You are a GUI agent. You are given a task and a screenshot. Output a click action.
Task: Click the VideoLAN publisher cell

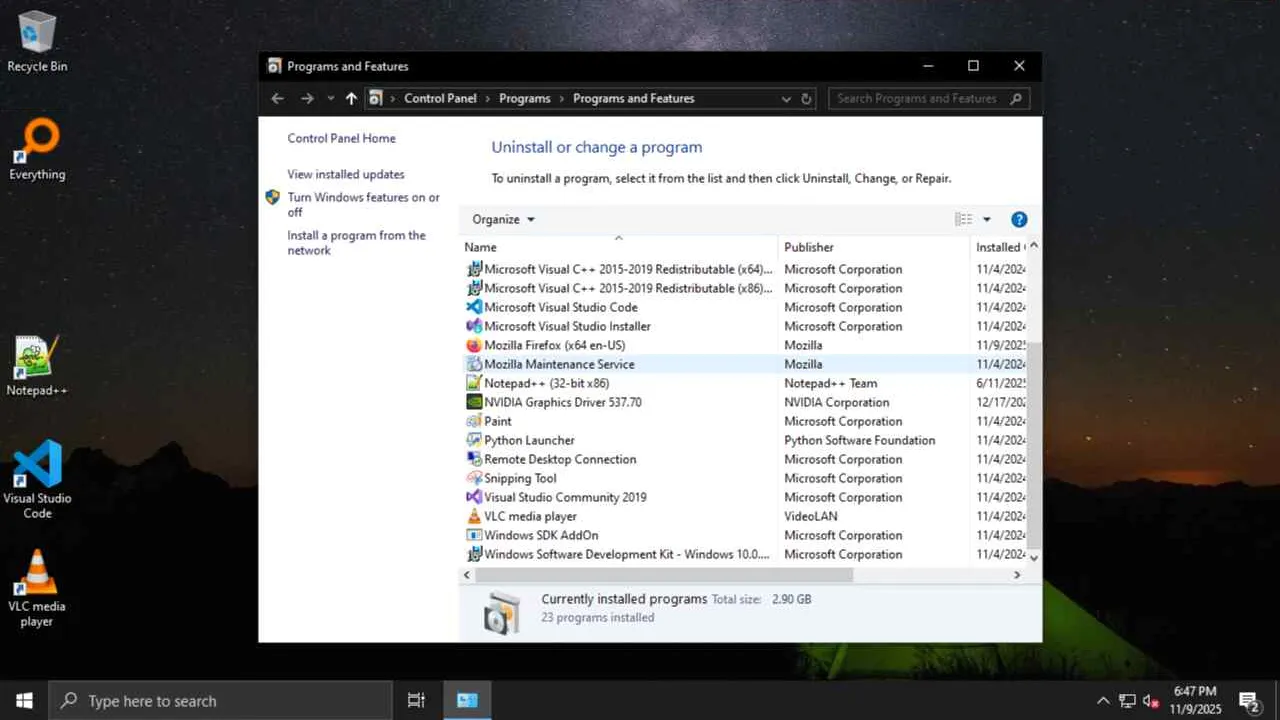(x=811, y=516)
